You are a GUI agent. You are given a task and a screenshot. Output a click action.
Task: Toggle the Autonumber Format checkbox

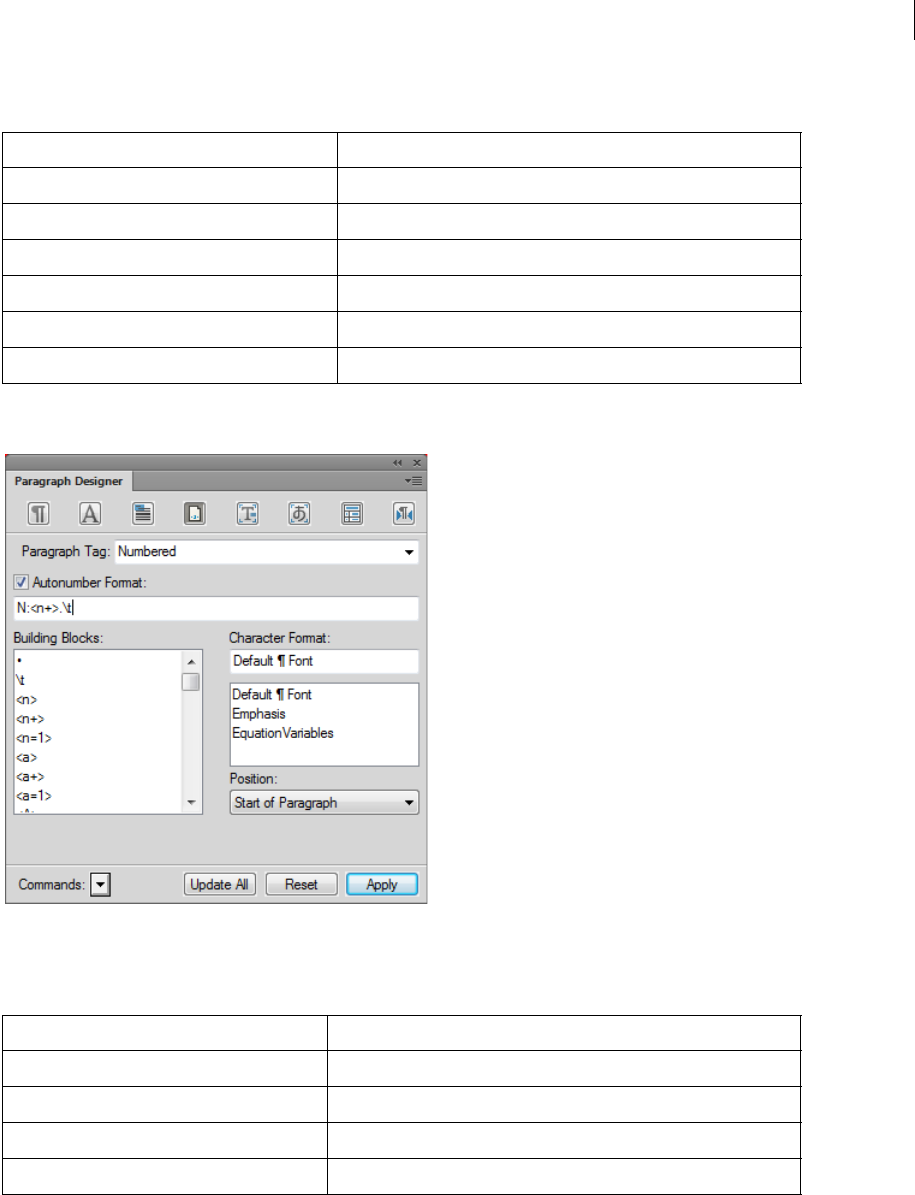pos(21,582)
